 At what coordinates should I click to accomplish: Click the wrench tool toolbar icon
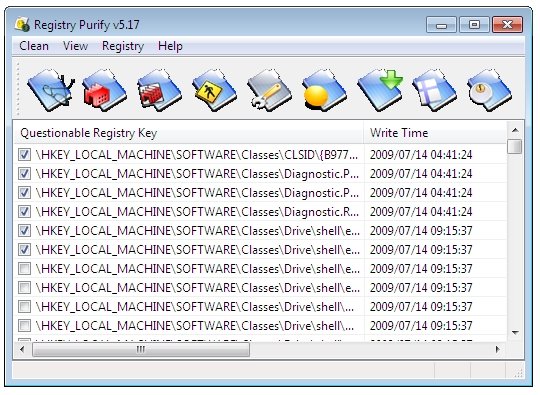[270, 90]
